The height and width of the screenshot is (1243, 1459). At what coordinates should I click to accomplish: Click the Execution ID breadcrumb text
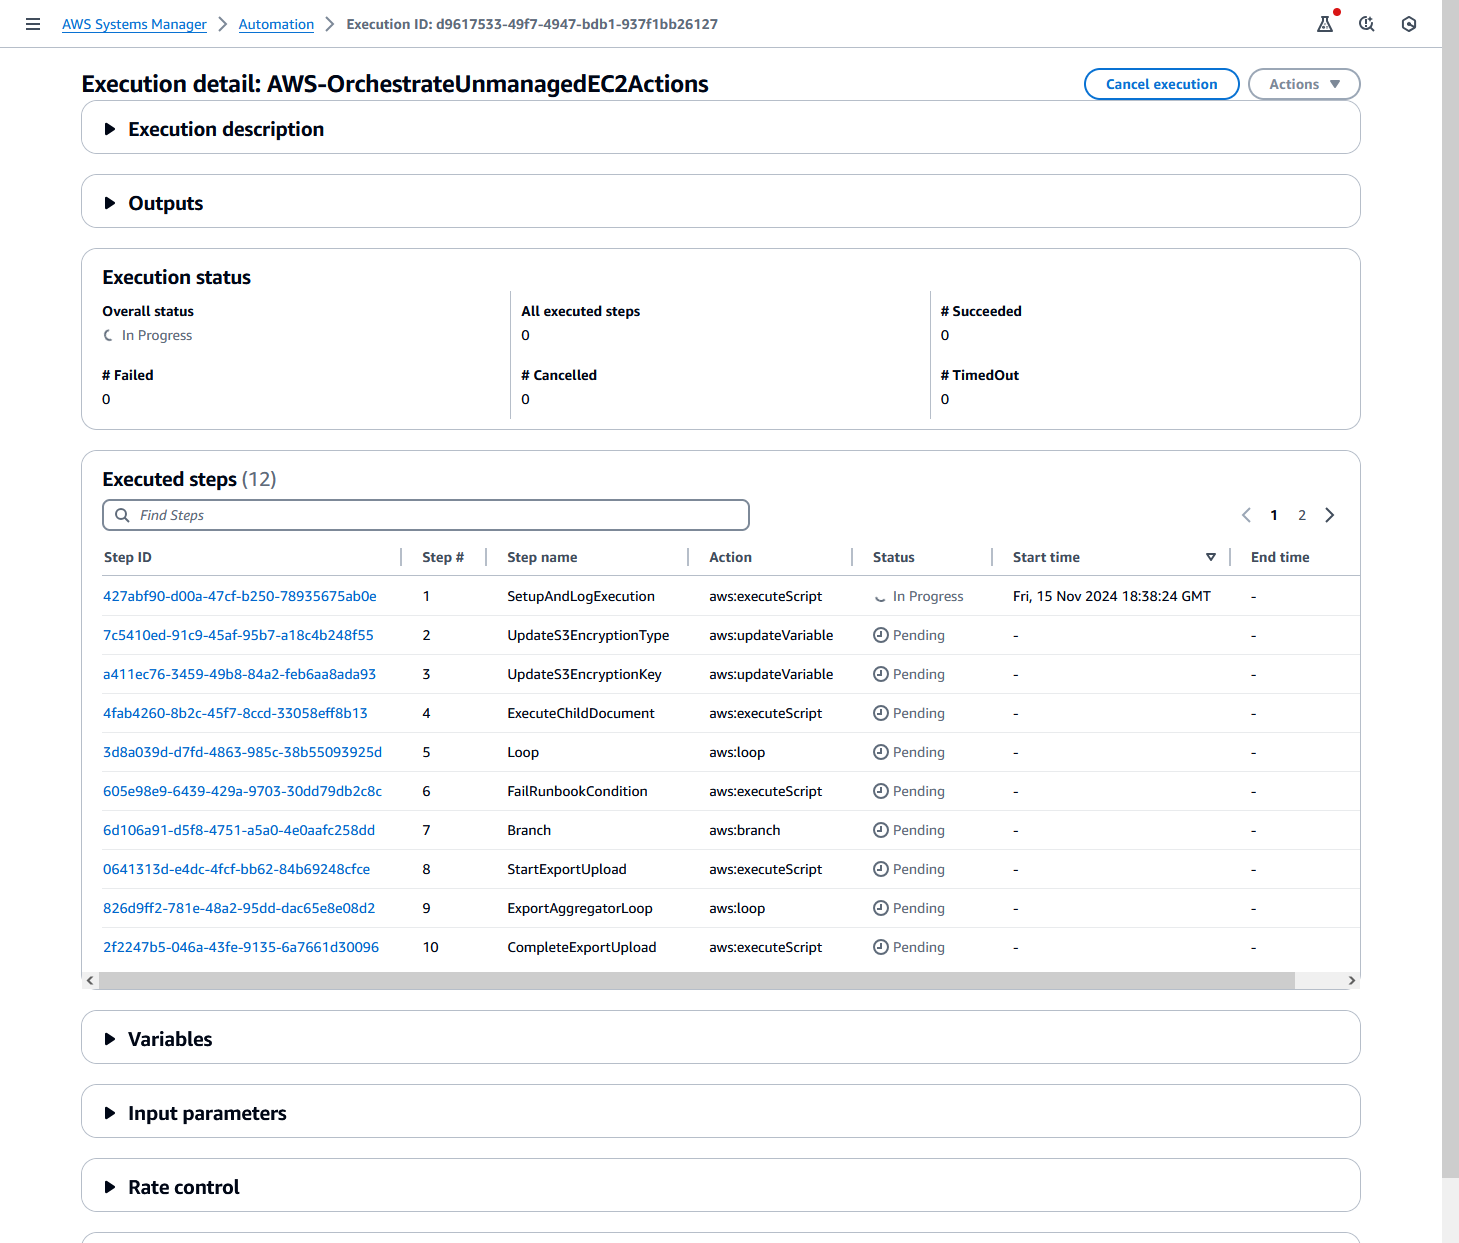tap(532, 24)
